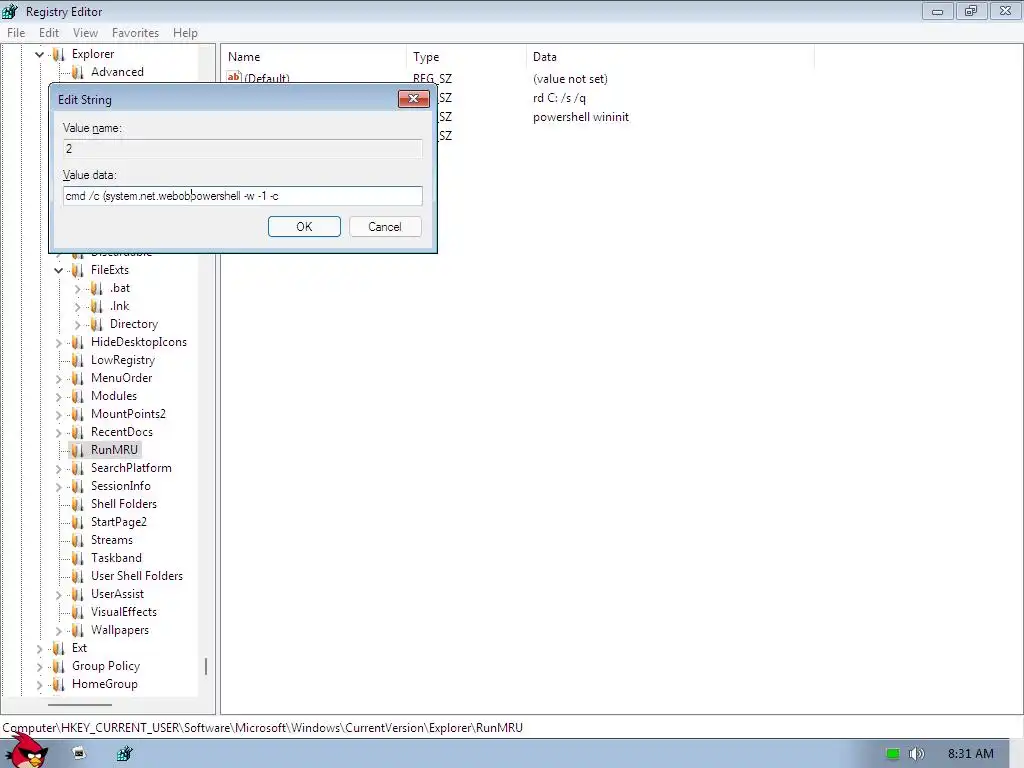The width and height of the screenshot is (1024, 768).
Task: Click the '(value not set)' data cell
Action: tap(570, 79)
